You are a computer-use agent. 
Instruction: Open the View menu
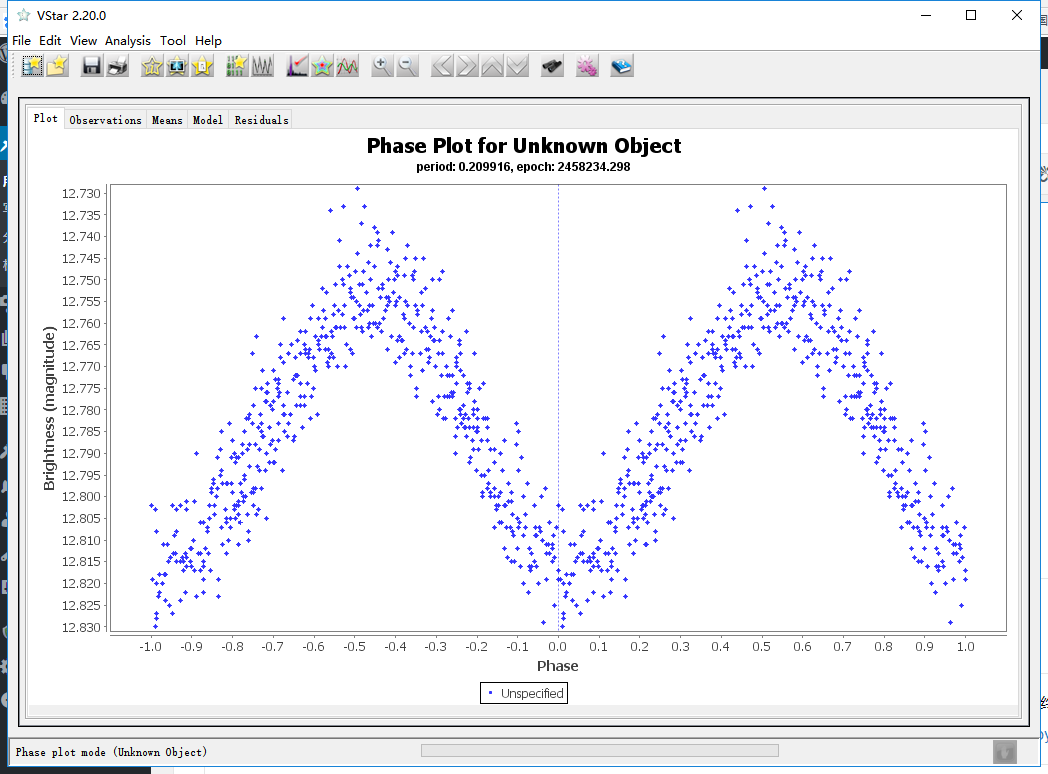(x=84, y=41)
